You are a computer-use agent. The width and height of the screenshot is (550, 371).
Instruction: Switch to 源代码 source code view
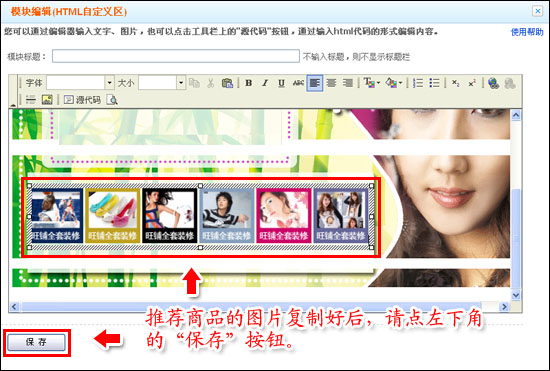coord(82,100)
